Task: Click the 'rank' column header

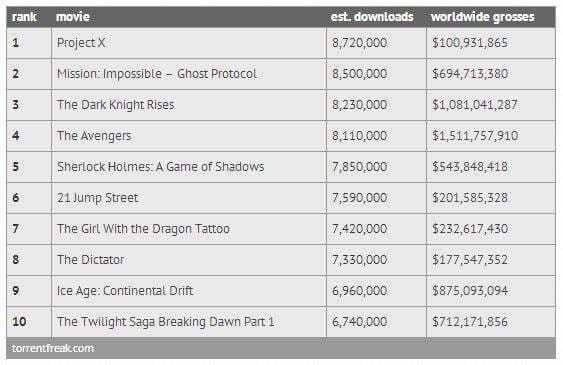Action: point(24,17)
